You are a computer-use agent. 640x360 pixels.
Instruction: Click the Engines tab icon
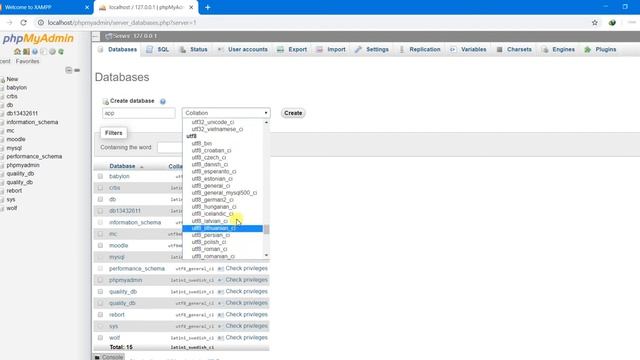coord(545,49)
